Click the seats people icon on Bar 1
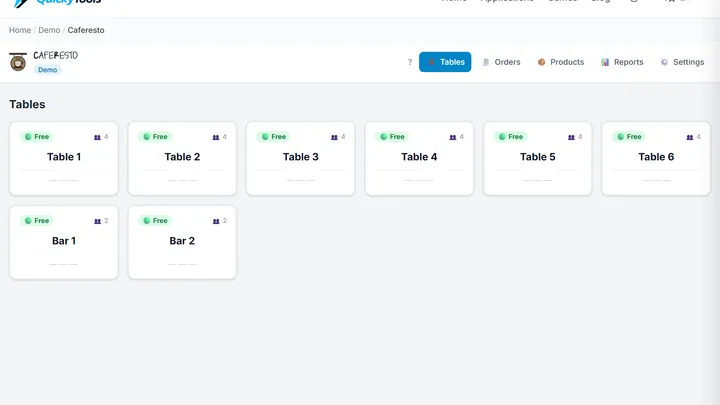This screenshot has height=405, width=720. point(97,221)
